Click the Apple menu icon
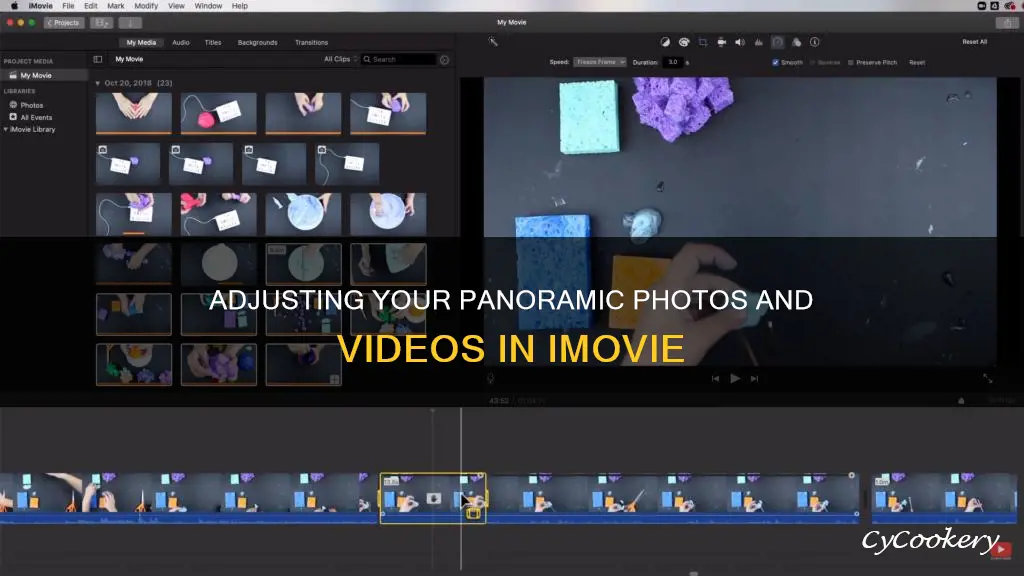The image size is (1024, 576). [x=14, y=6]
